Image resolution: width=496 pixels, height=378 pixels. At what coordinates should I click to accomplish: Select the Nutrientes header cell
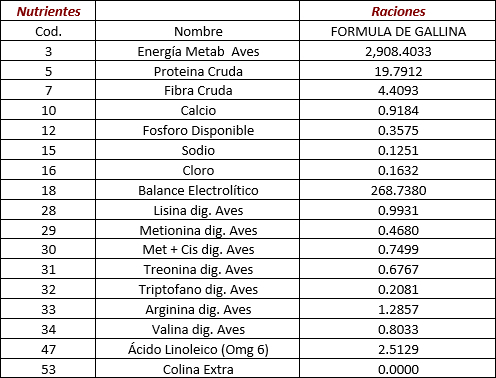(48, 11)
